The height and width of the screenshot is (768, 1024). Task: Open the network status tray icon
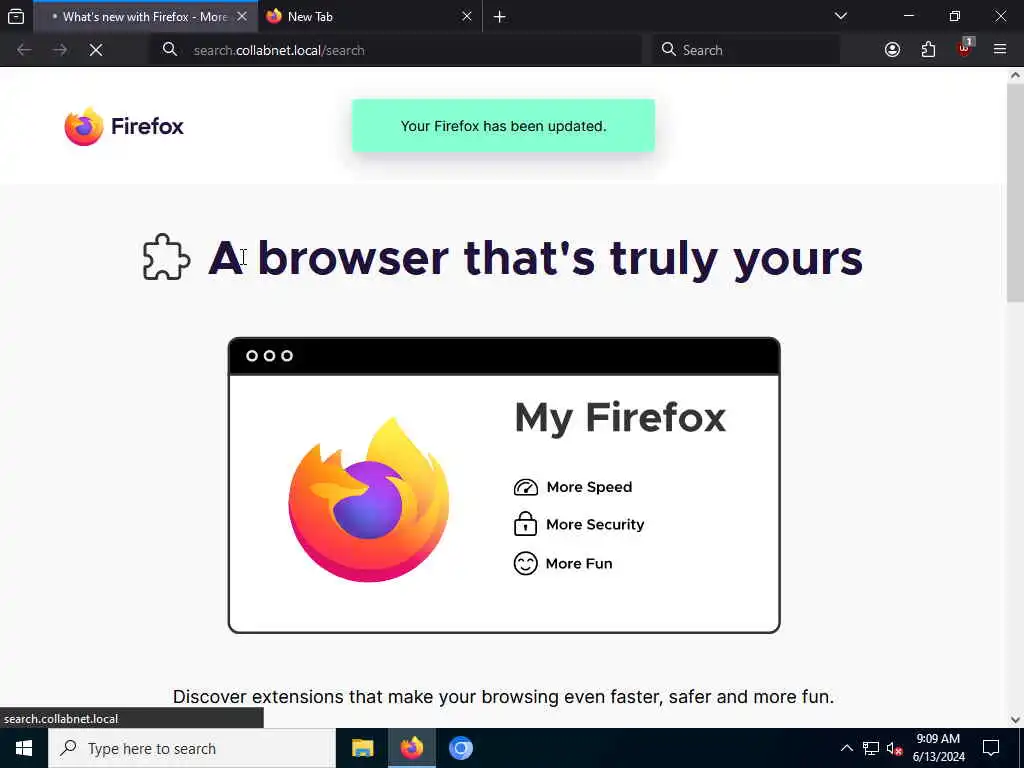(871, 748)
